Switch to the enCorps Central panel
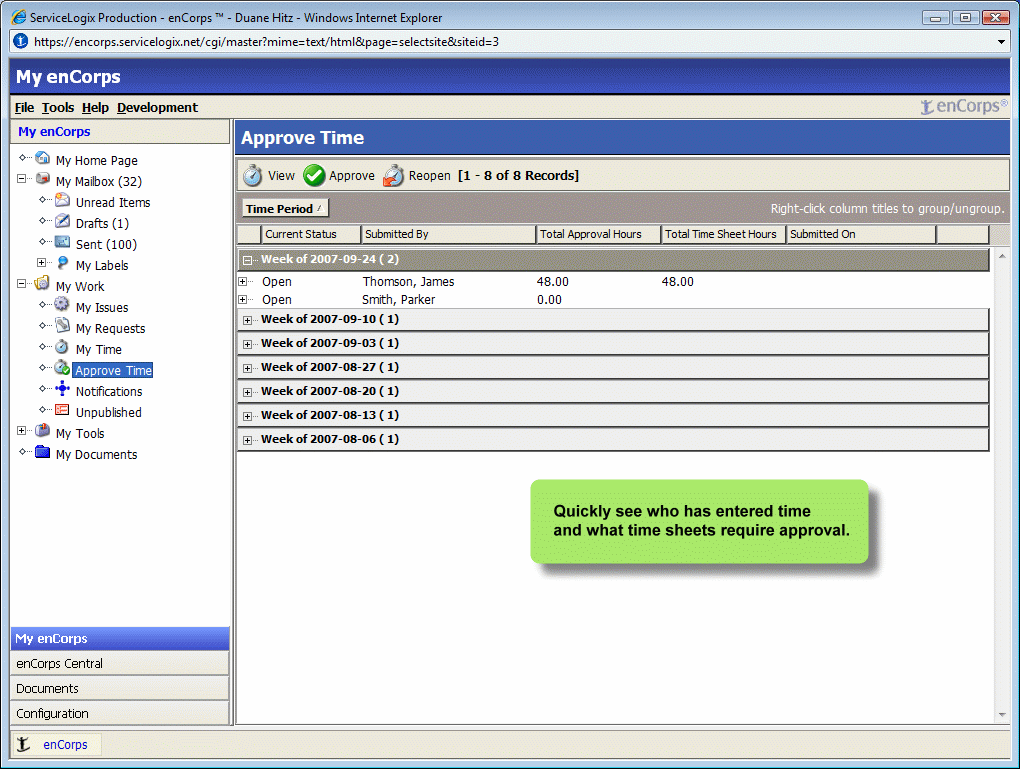Screen dimensions: 1020x769 (x=120, y=664)
